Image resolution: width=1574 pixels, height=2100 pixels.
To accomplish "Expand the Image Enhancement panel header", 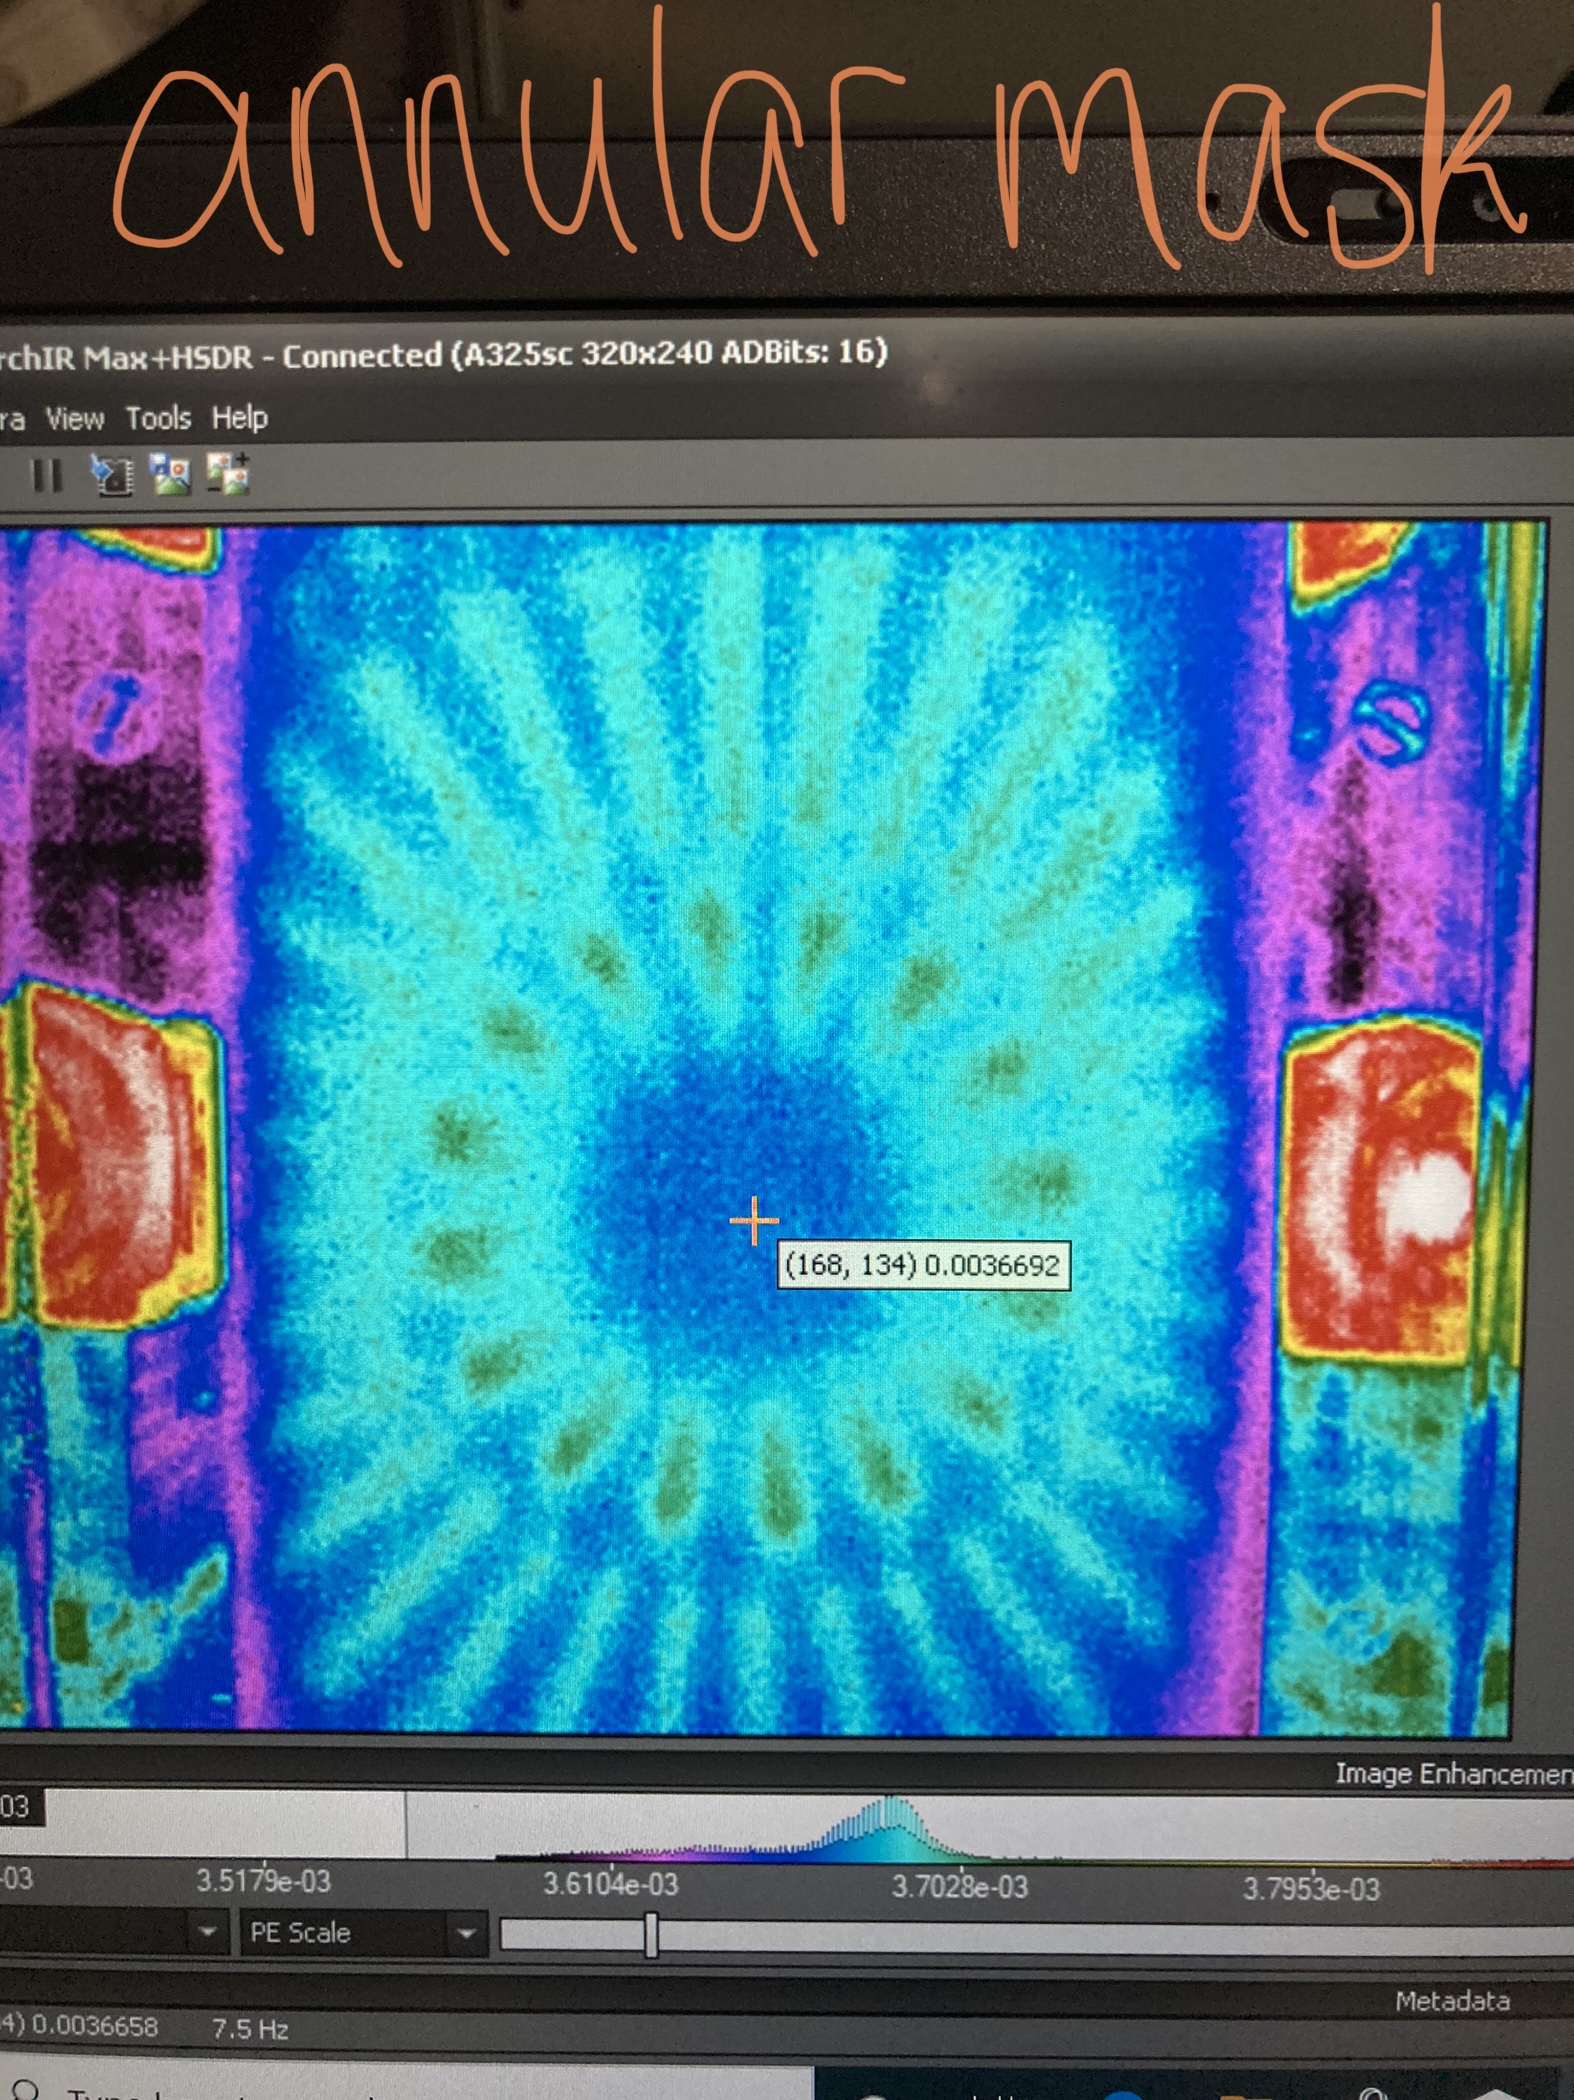I will (1454, 1773).
